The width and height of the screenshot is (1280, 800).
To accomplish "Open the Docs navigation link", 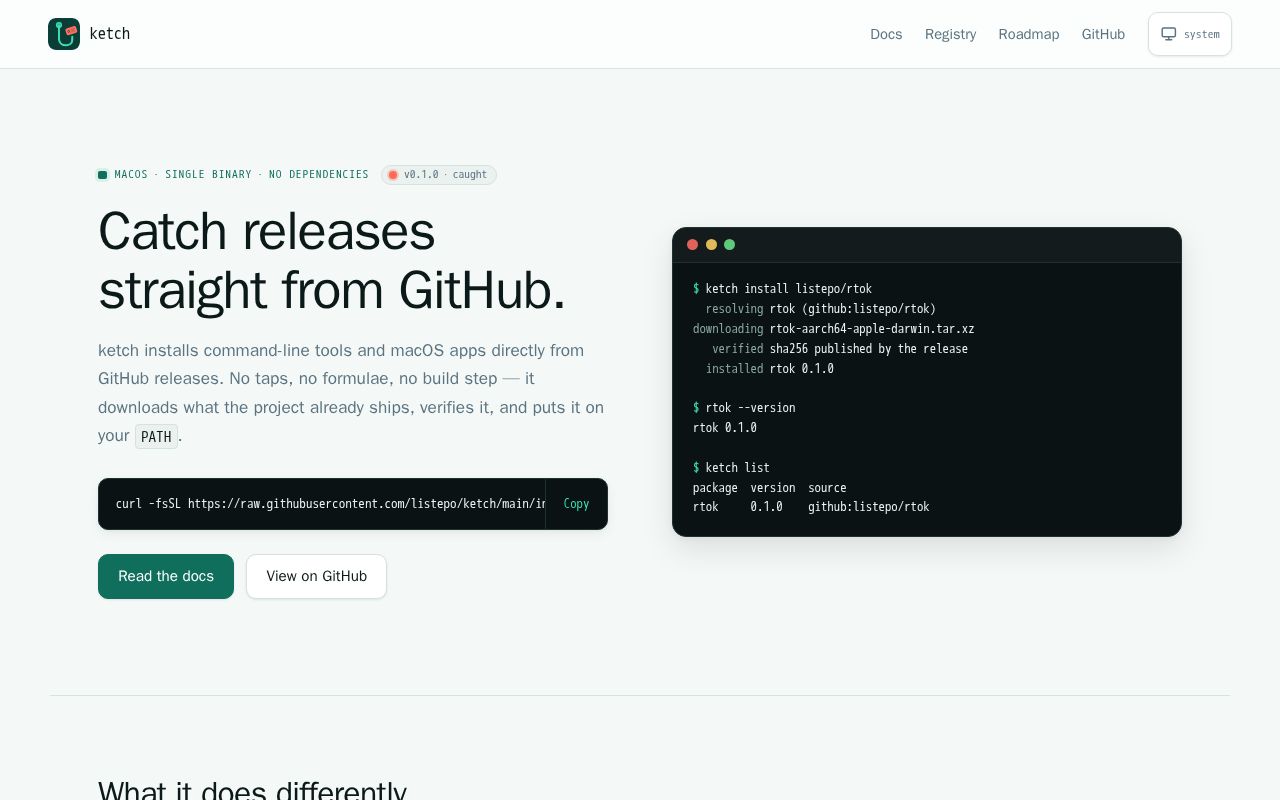I will tap(886, 34).
